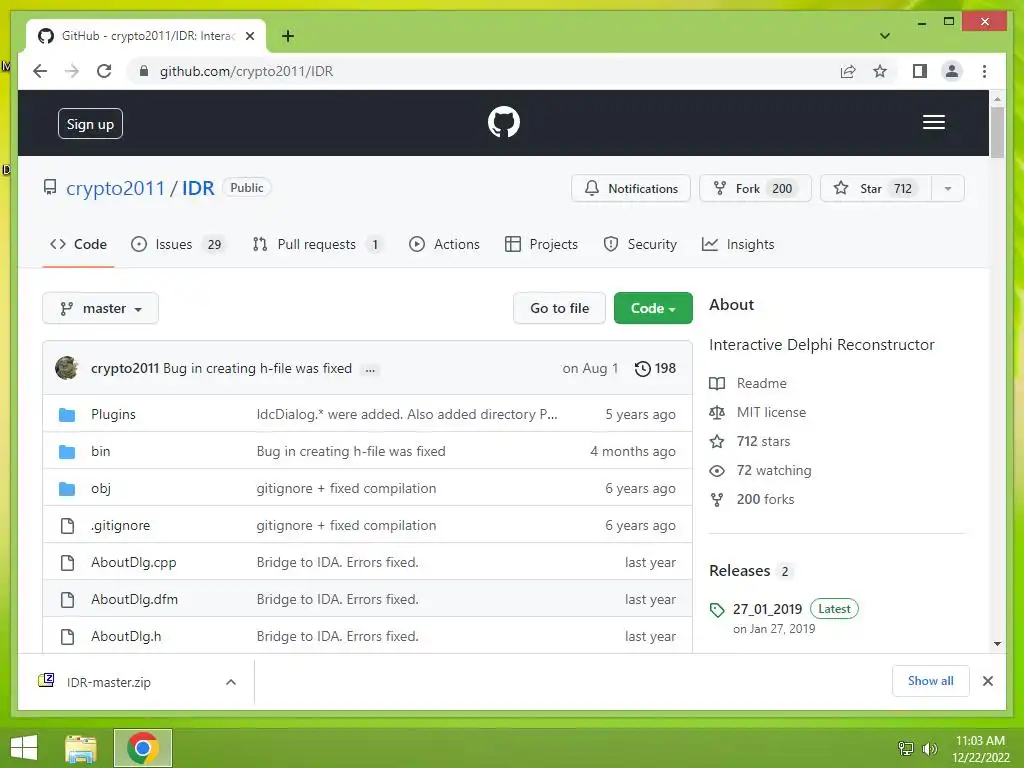This screenshot has width=1024, height=768.
Task: Click the obj folder icon
Action: pos(67,488)
